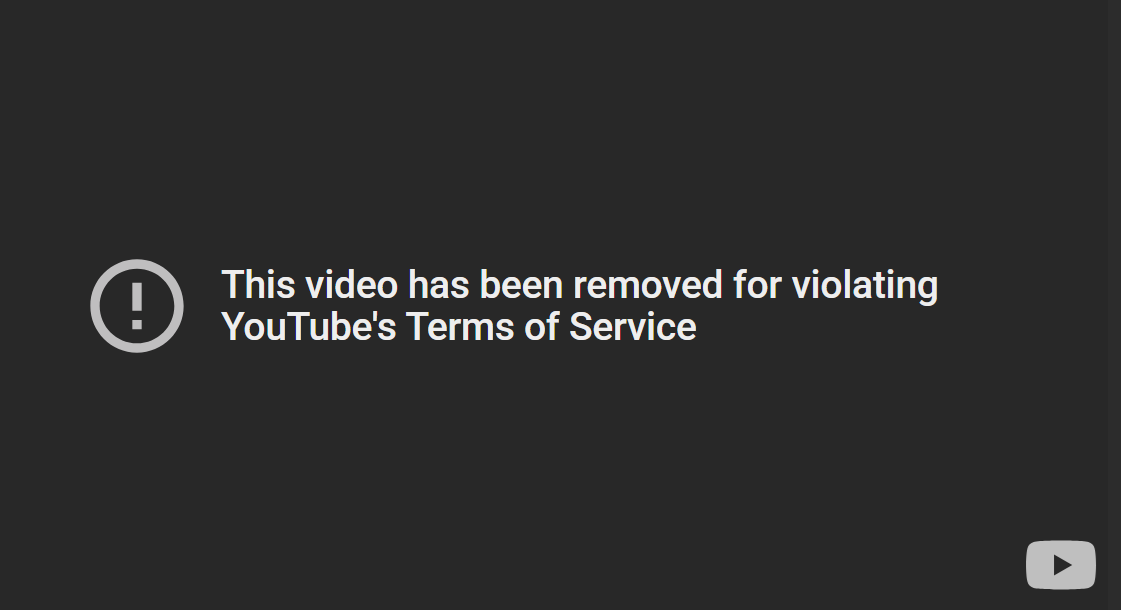Click the second line of the error message
The width and height of the screenshot is (1121, 610).
click(x=459, y=327)
